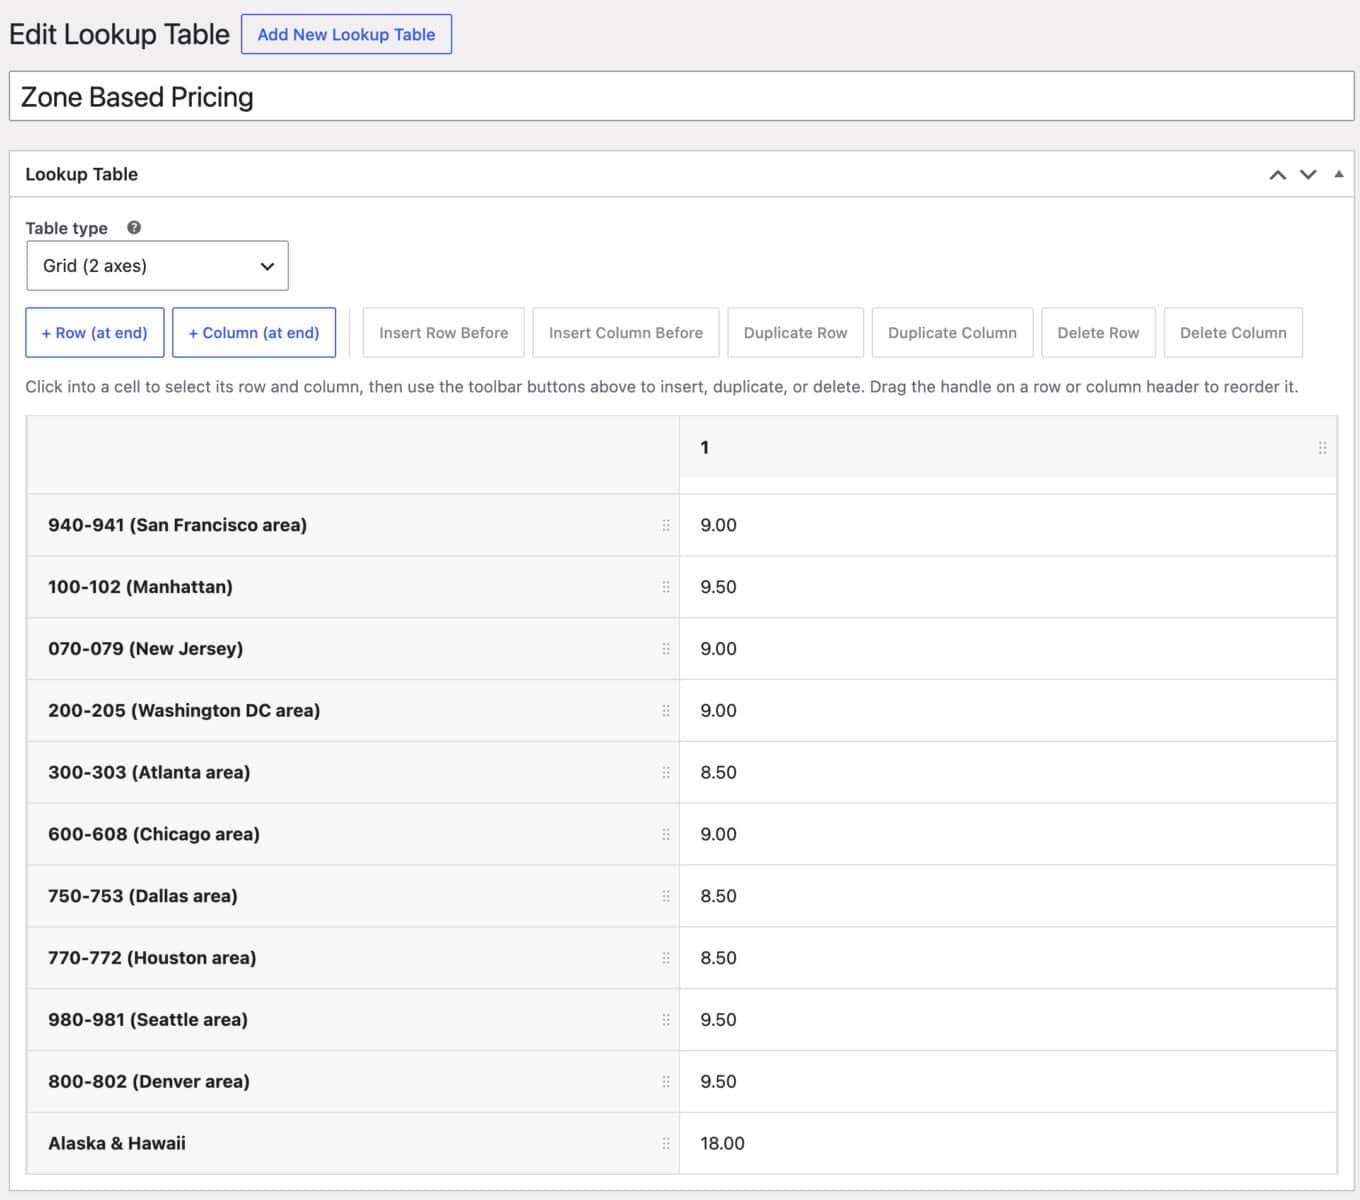The width and height of the screenshot is (1360, 1200).
Task: Open the Table type Grid (2 axes) dropdown
Action: click(x=157, y=266)
